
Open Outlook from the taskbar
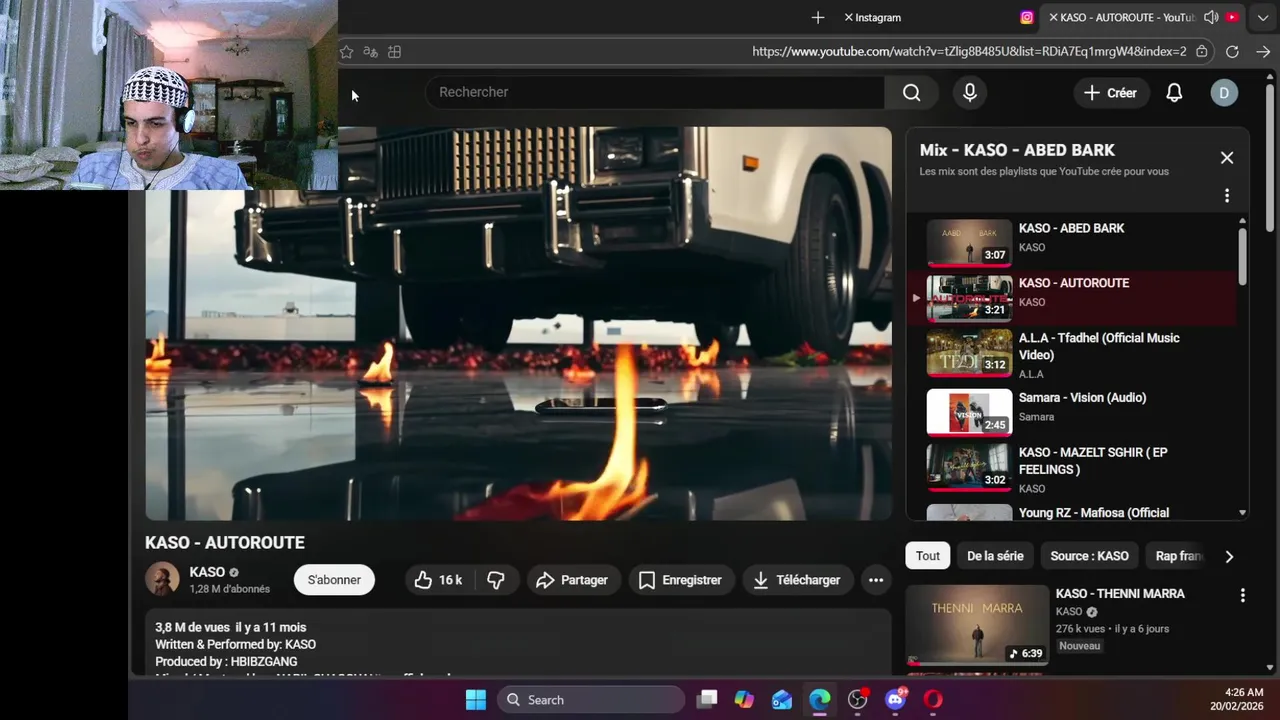point(782,699)
